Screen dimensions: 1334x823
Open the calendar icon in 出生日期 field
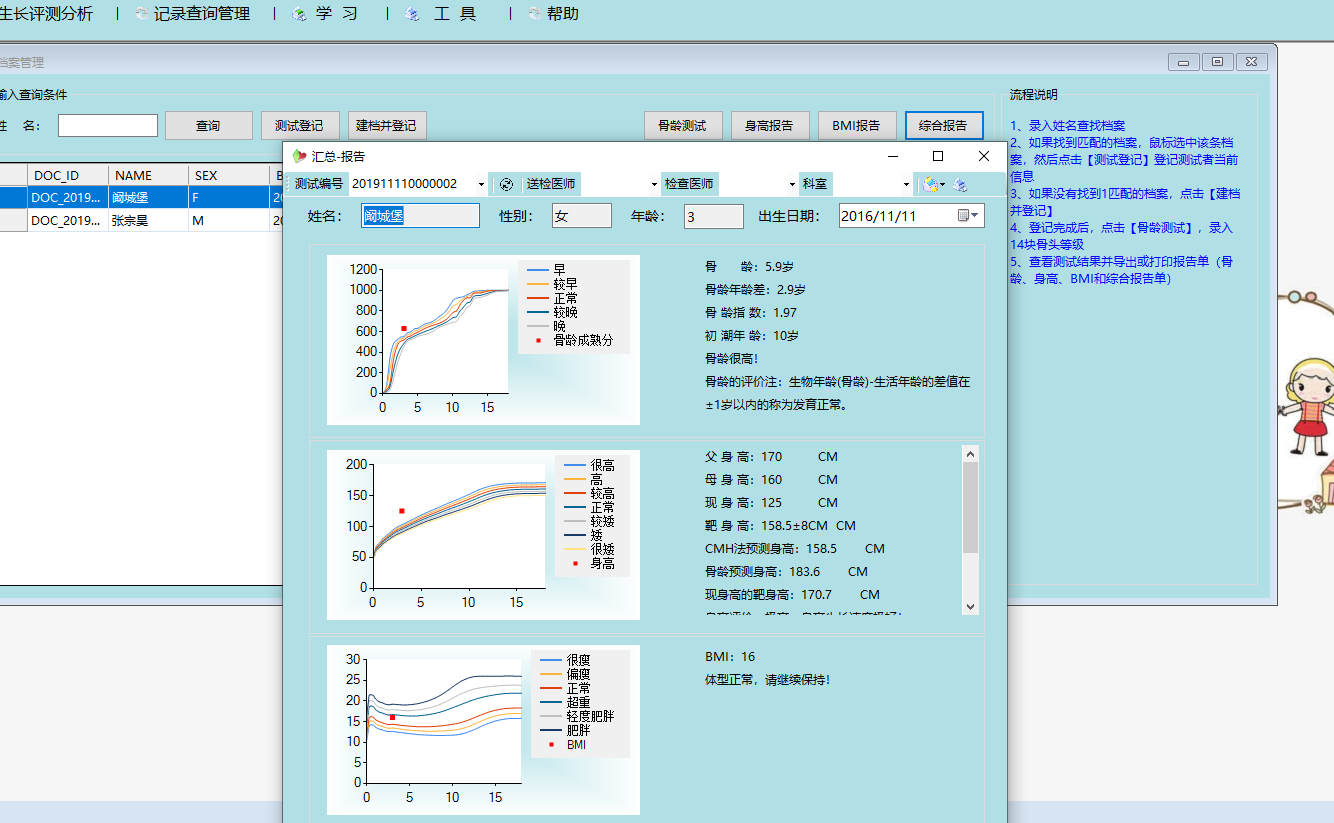coord(965,216)
